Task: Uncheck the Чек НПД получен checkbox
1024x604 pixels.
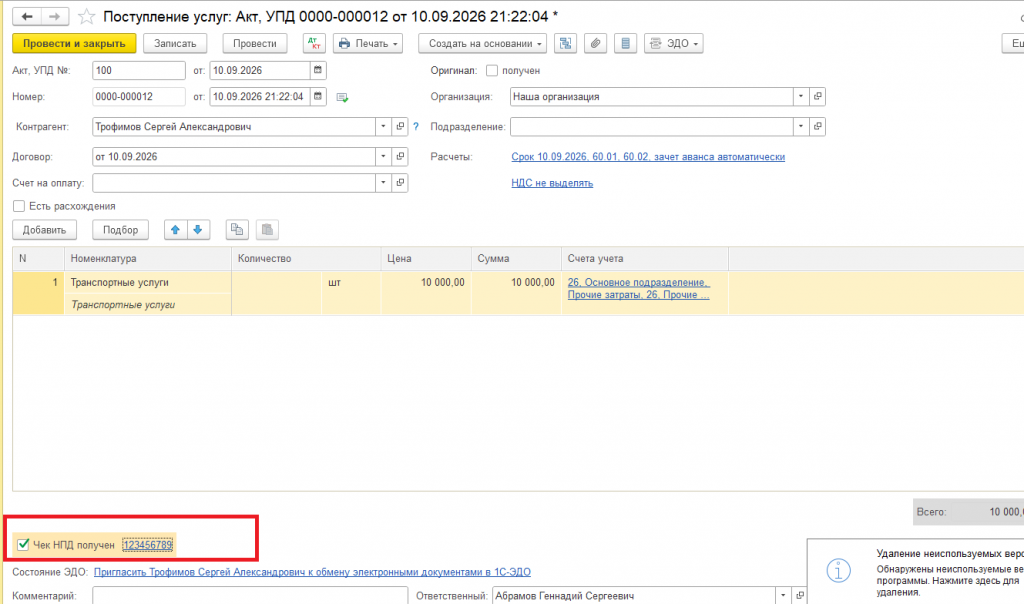Action: [23, 545]
